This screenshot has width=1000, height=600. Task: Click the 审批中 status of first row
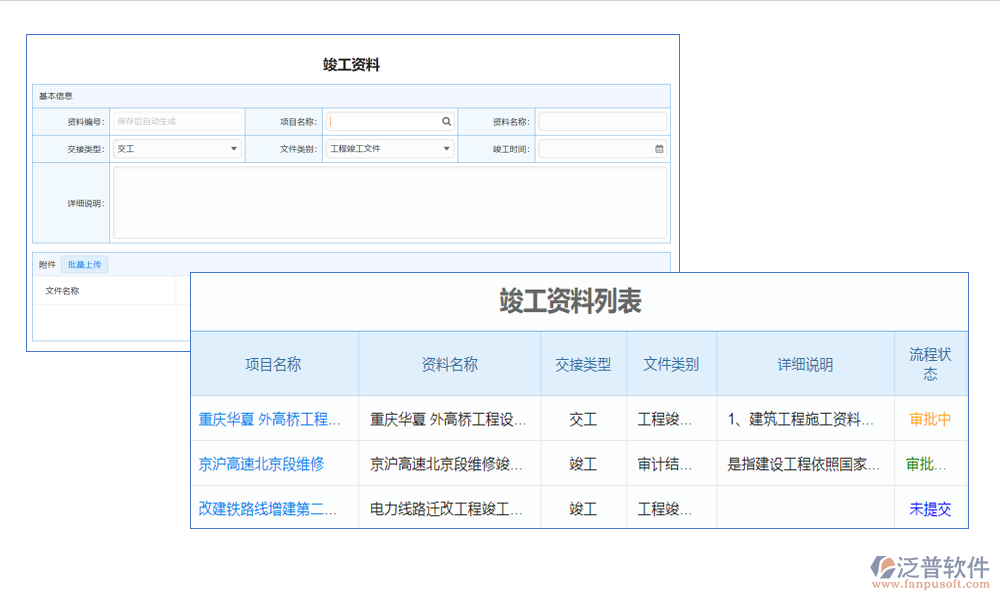coord(930,419)
